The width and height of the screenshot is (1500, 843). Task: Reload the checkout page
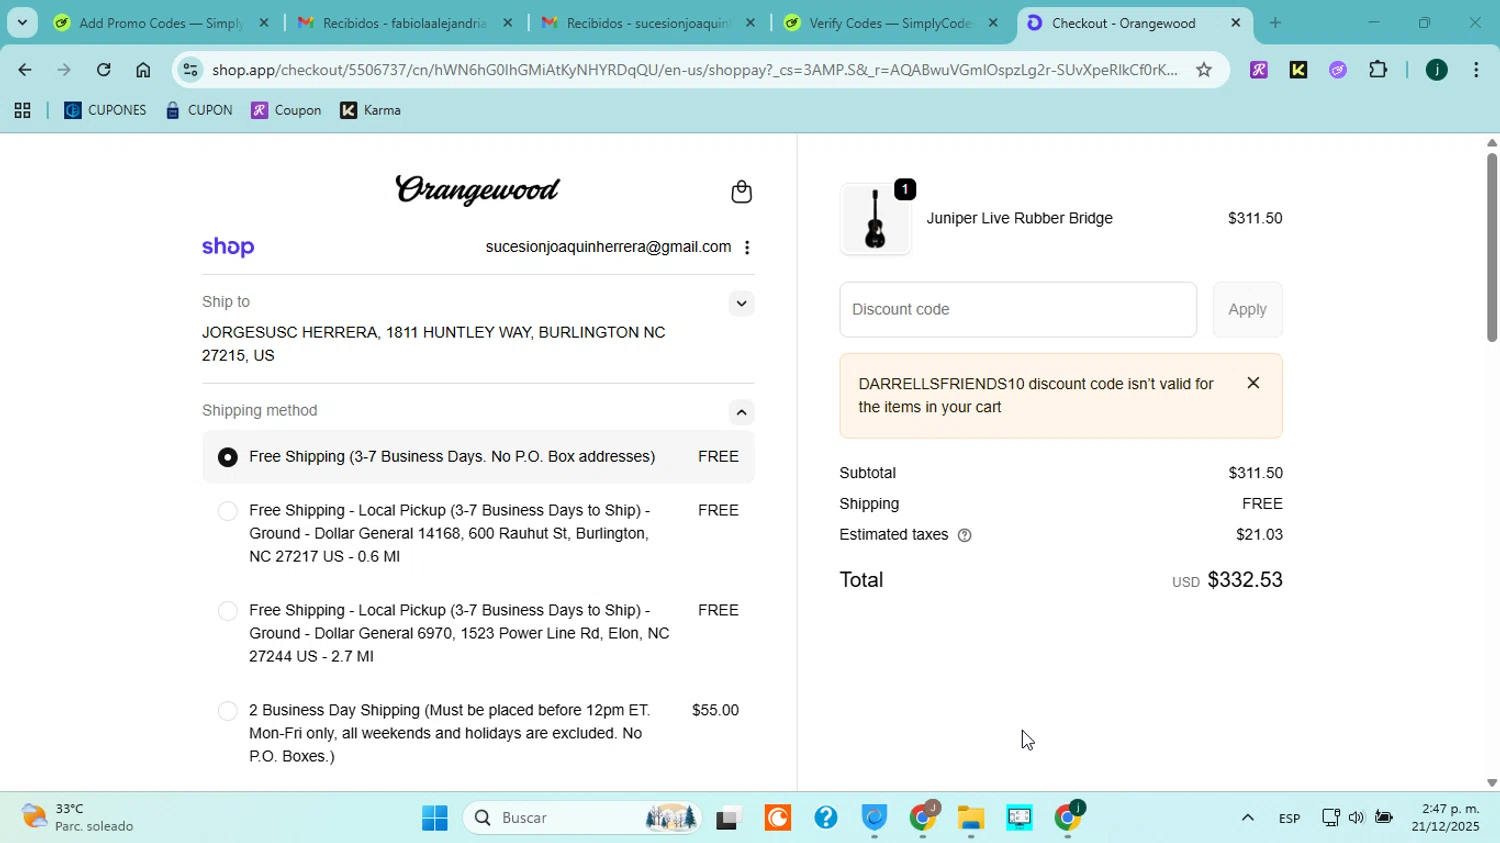click(103, 70)
